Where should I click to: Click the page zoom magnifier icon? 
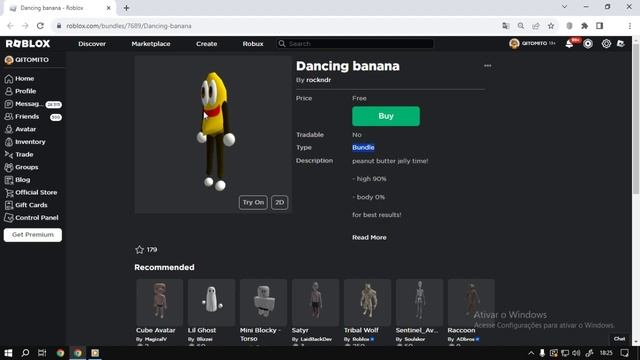point(521,26)
